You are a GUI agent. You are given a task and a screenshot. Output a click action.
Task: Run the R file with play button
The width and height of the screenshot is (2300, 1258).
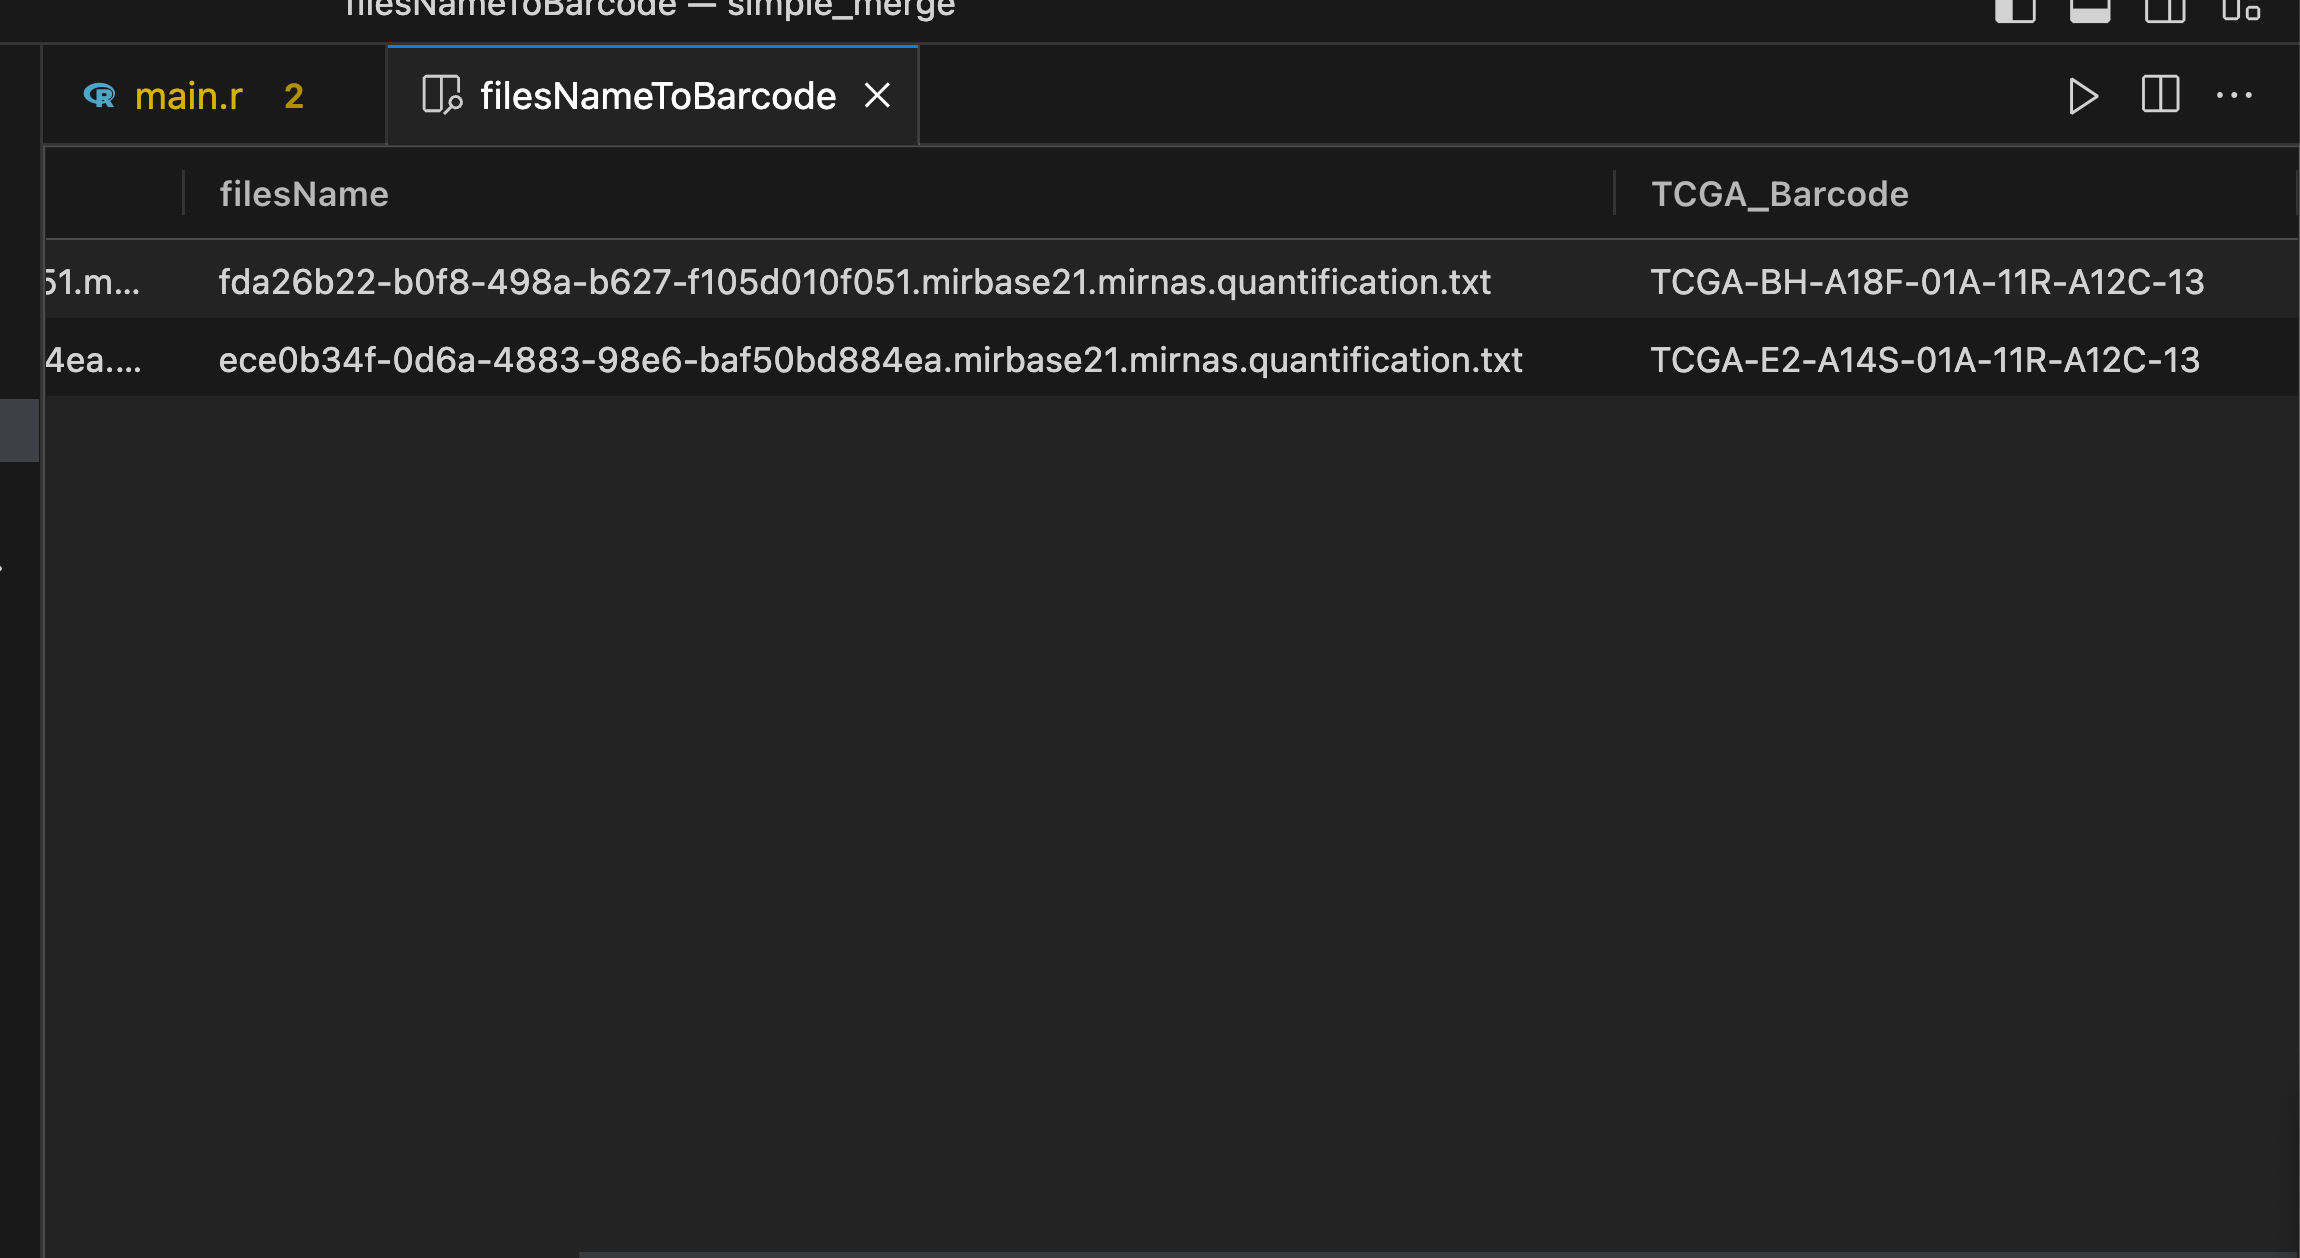2083,96
